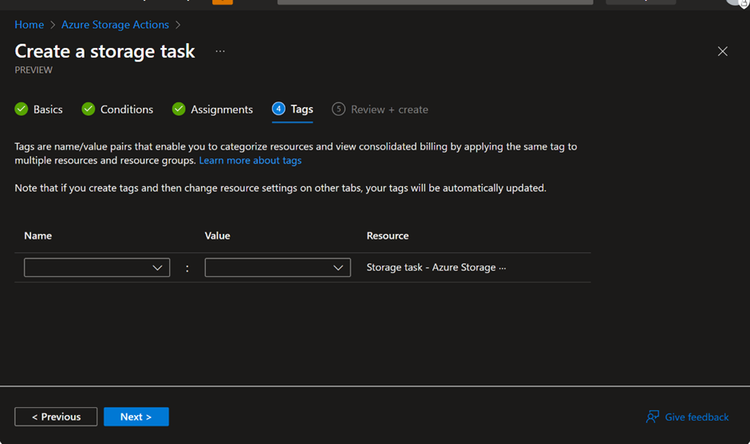Click the Give feedback person icon

pyautogui.click(x=653, y=417)
